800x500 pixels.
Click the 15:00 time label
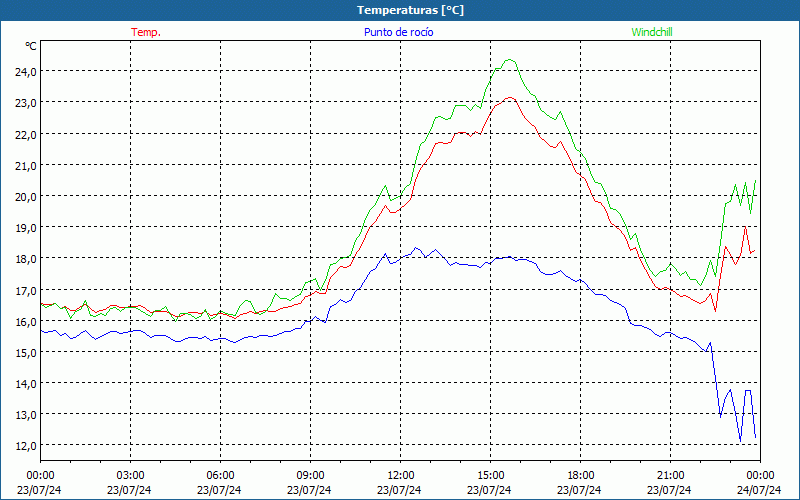490,476
